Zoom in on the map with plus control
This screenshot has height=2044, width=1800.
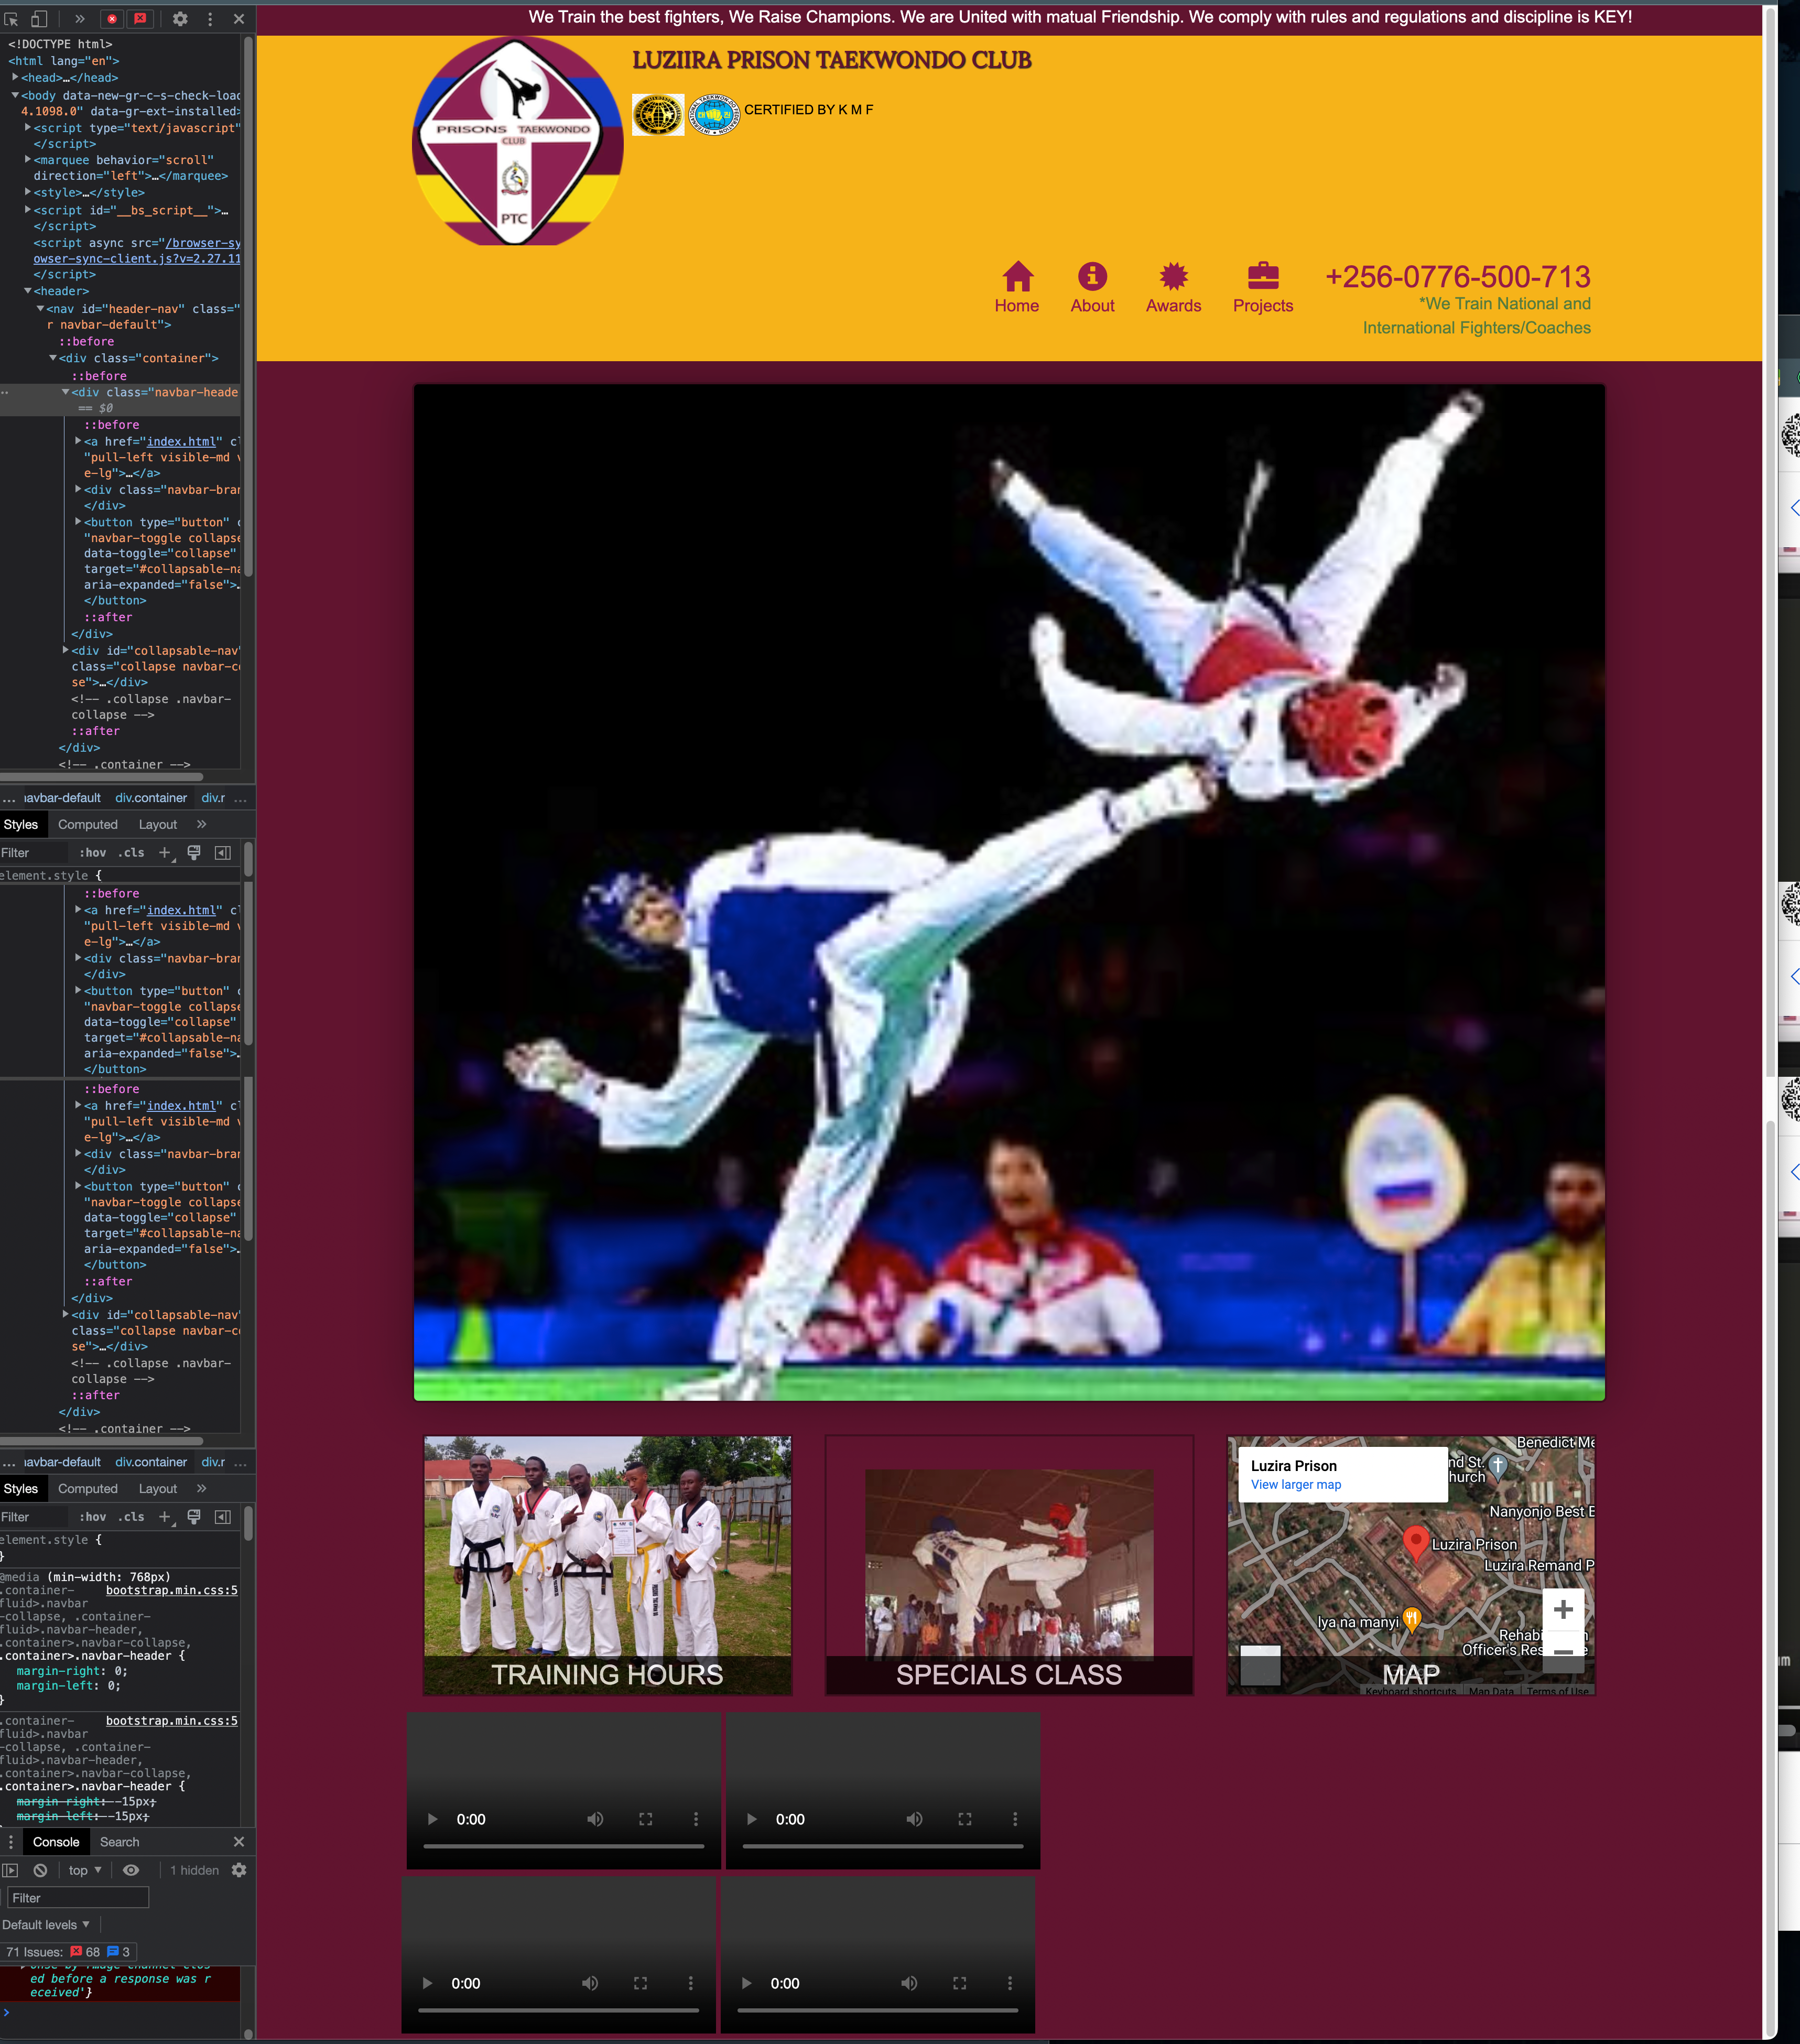click(x=1563, y=1609)
